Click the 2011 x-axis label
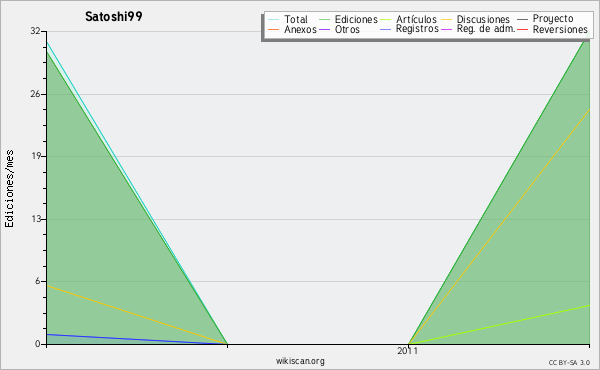Viewport: 600px width, 370px height. click(408, 351)
